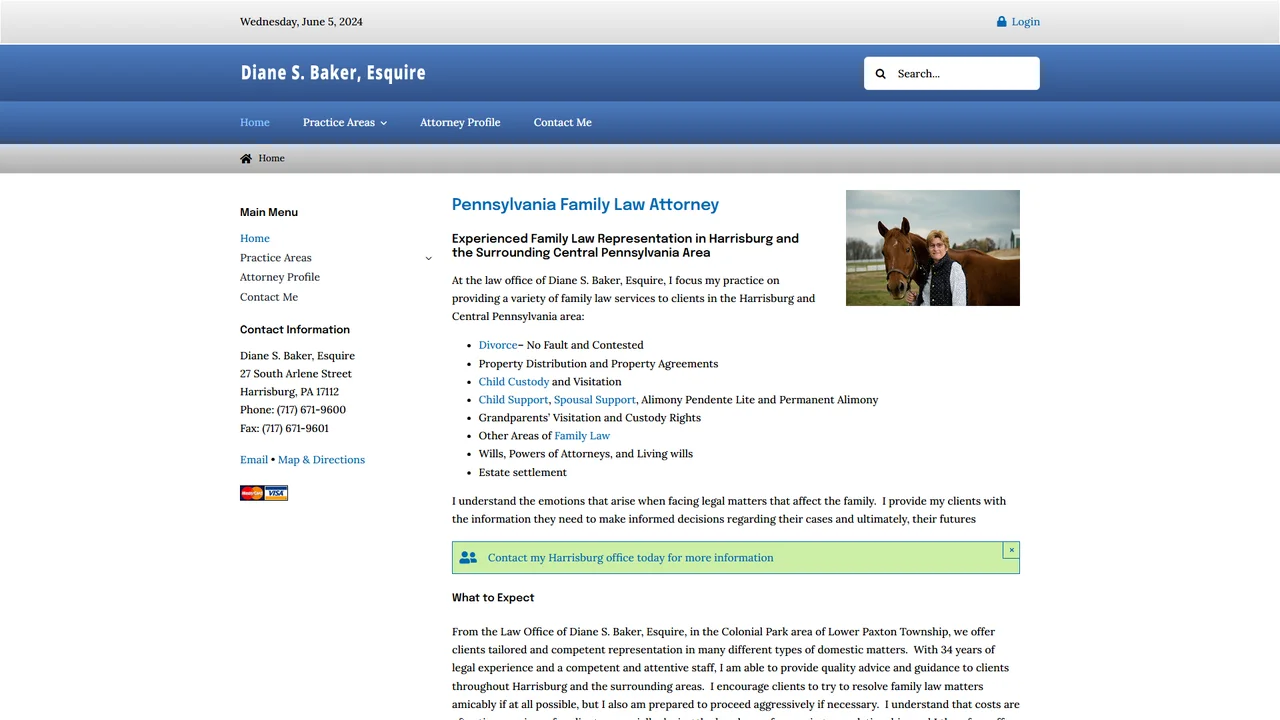Open the Map & Directions link
1280x720 pixels.
tap(321, 460)
